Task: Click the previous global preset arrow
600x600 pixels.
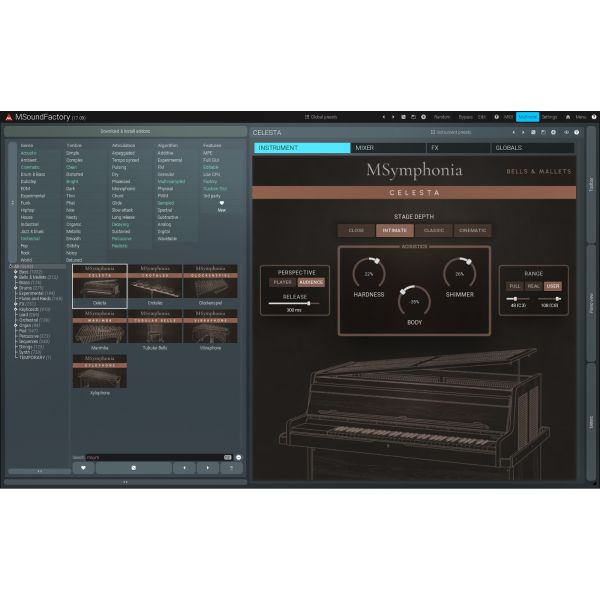Action: point(384,117)
